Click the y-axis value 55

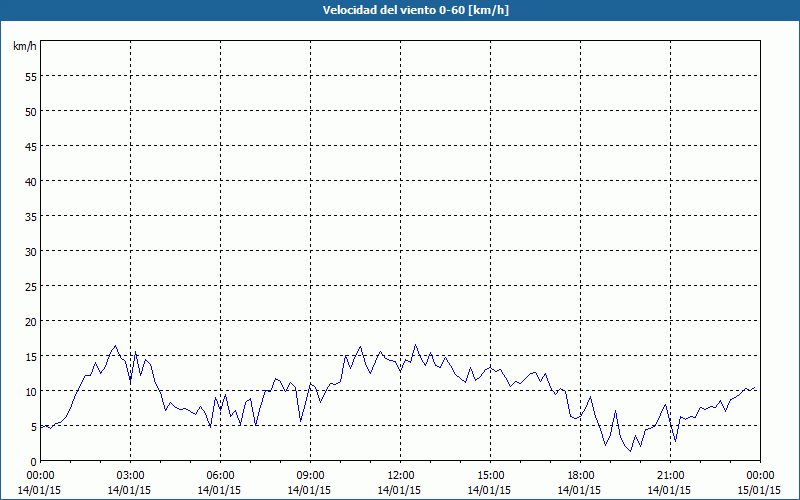(x=31, y=77)
